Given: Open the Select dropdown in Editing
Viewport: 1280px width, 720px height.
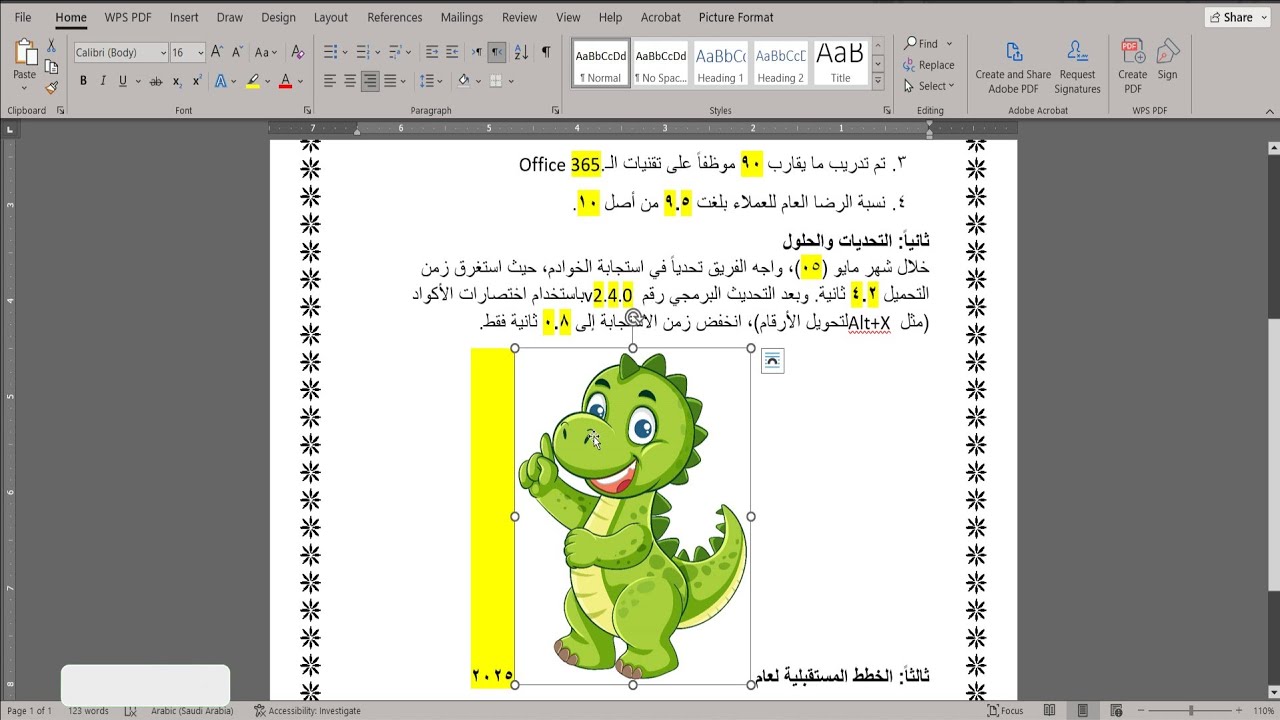Looking at the screenshot, I should click(929, 86).
